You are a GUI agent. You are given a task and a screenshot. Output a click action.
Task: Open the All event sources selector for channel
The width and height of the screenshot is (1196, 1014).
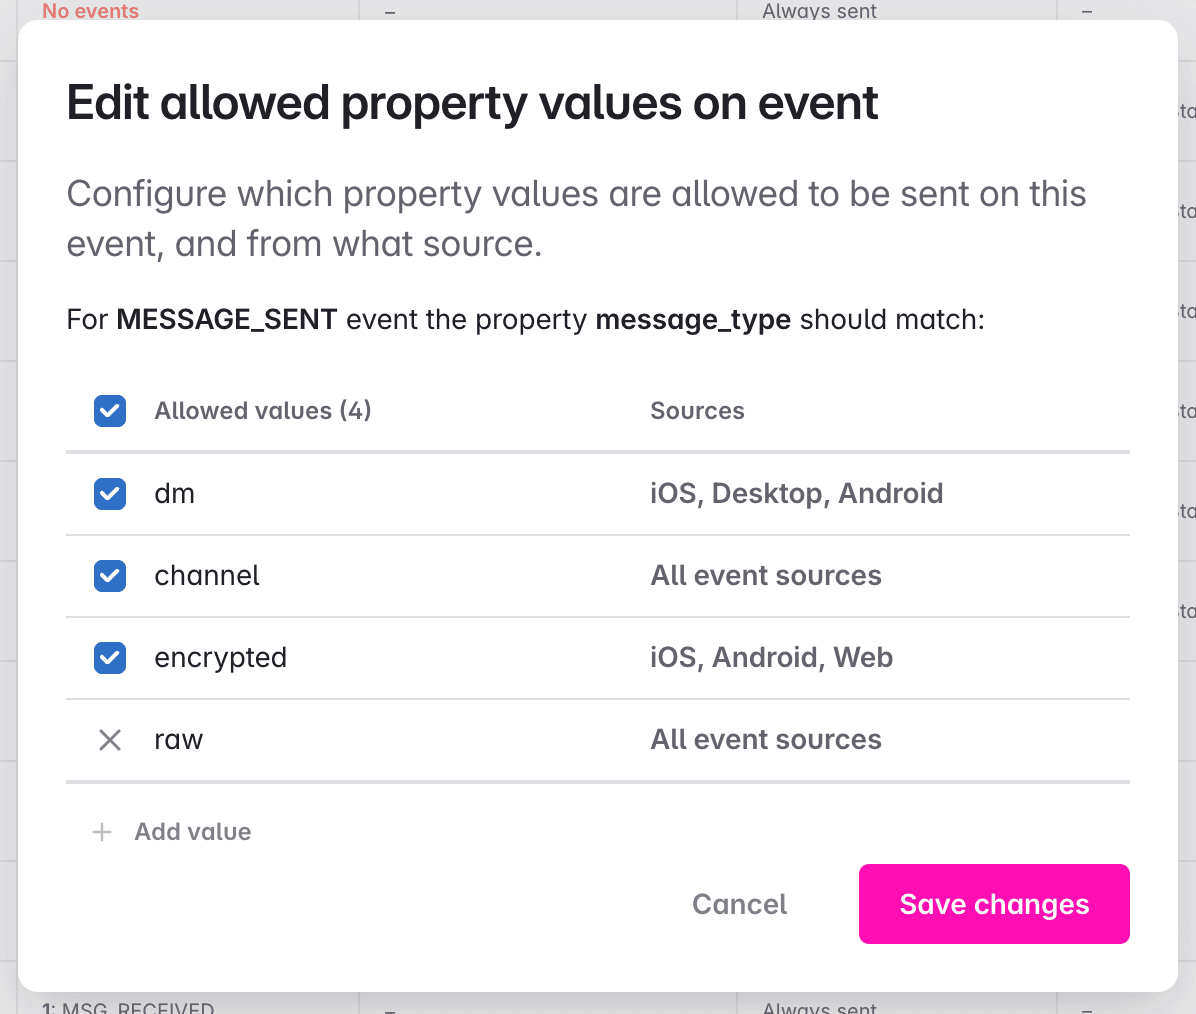[x=766, y=576]
